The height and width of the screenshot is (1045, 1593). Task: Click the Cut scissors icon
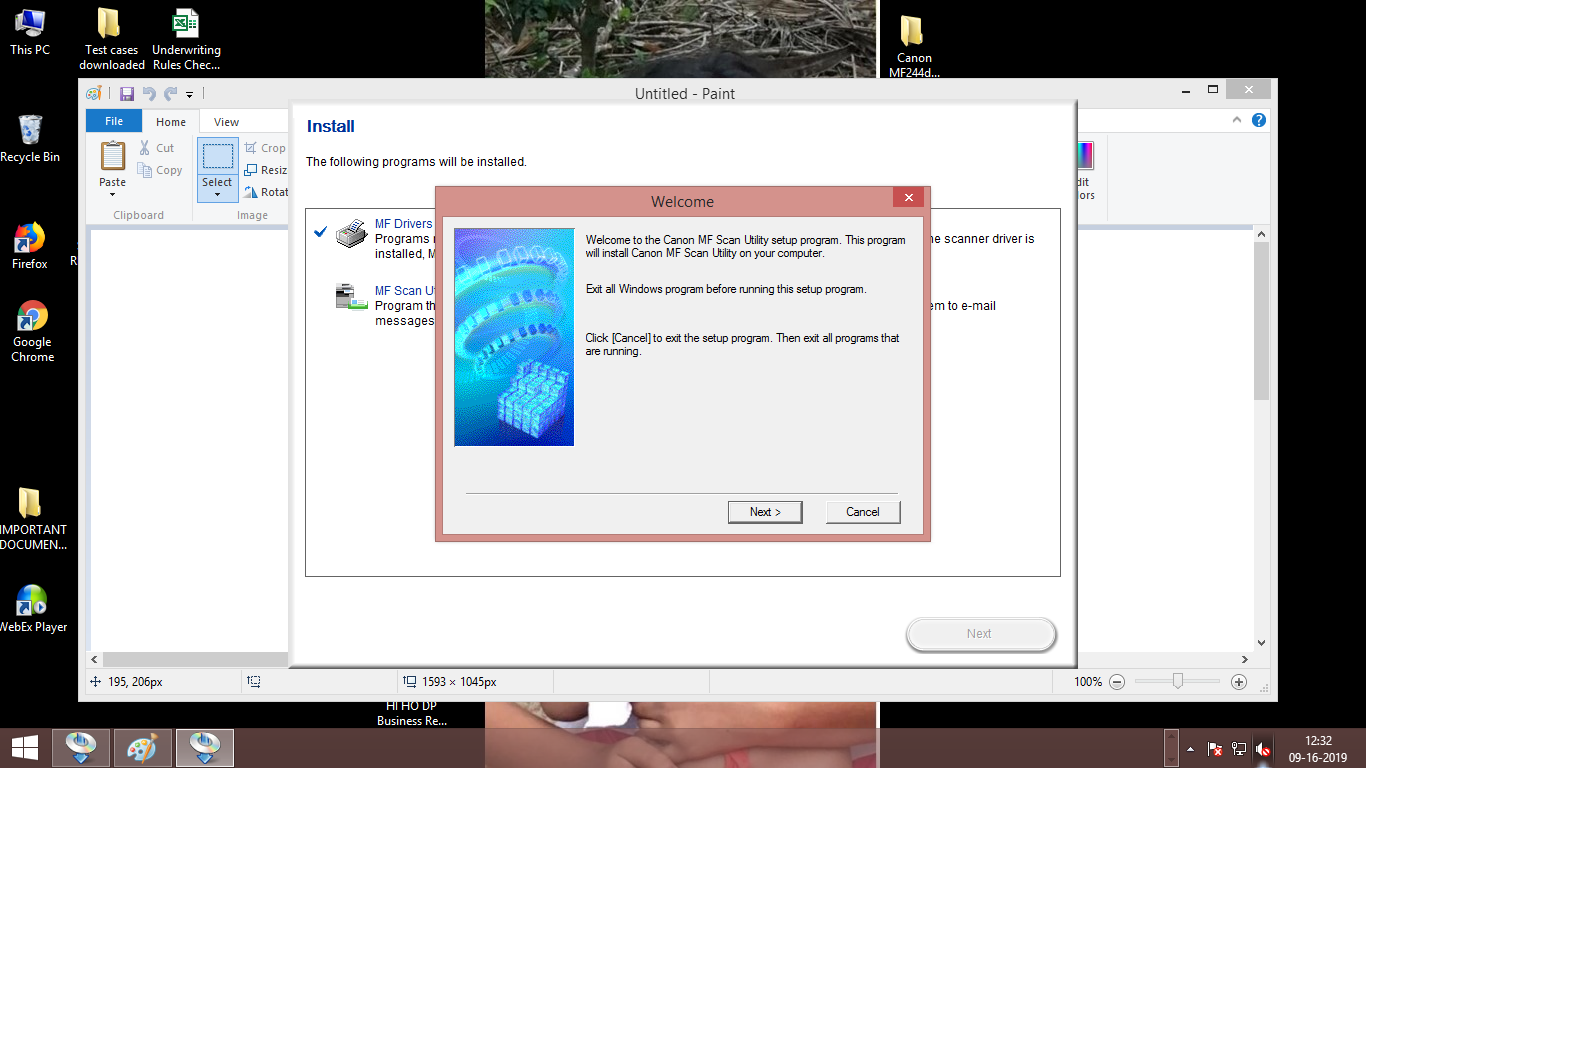145,148
